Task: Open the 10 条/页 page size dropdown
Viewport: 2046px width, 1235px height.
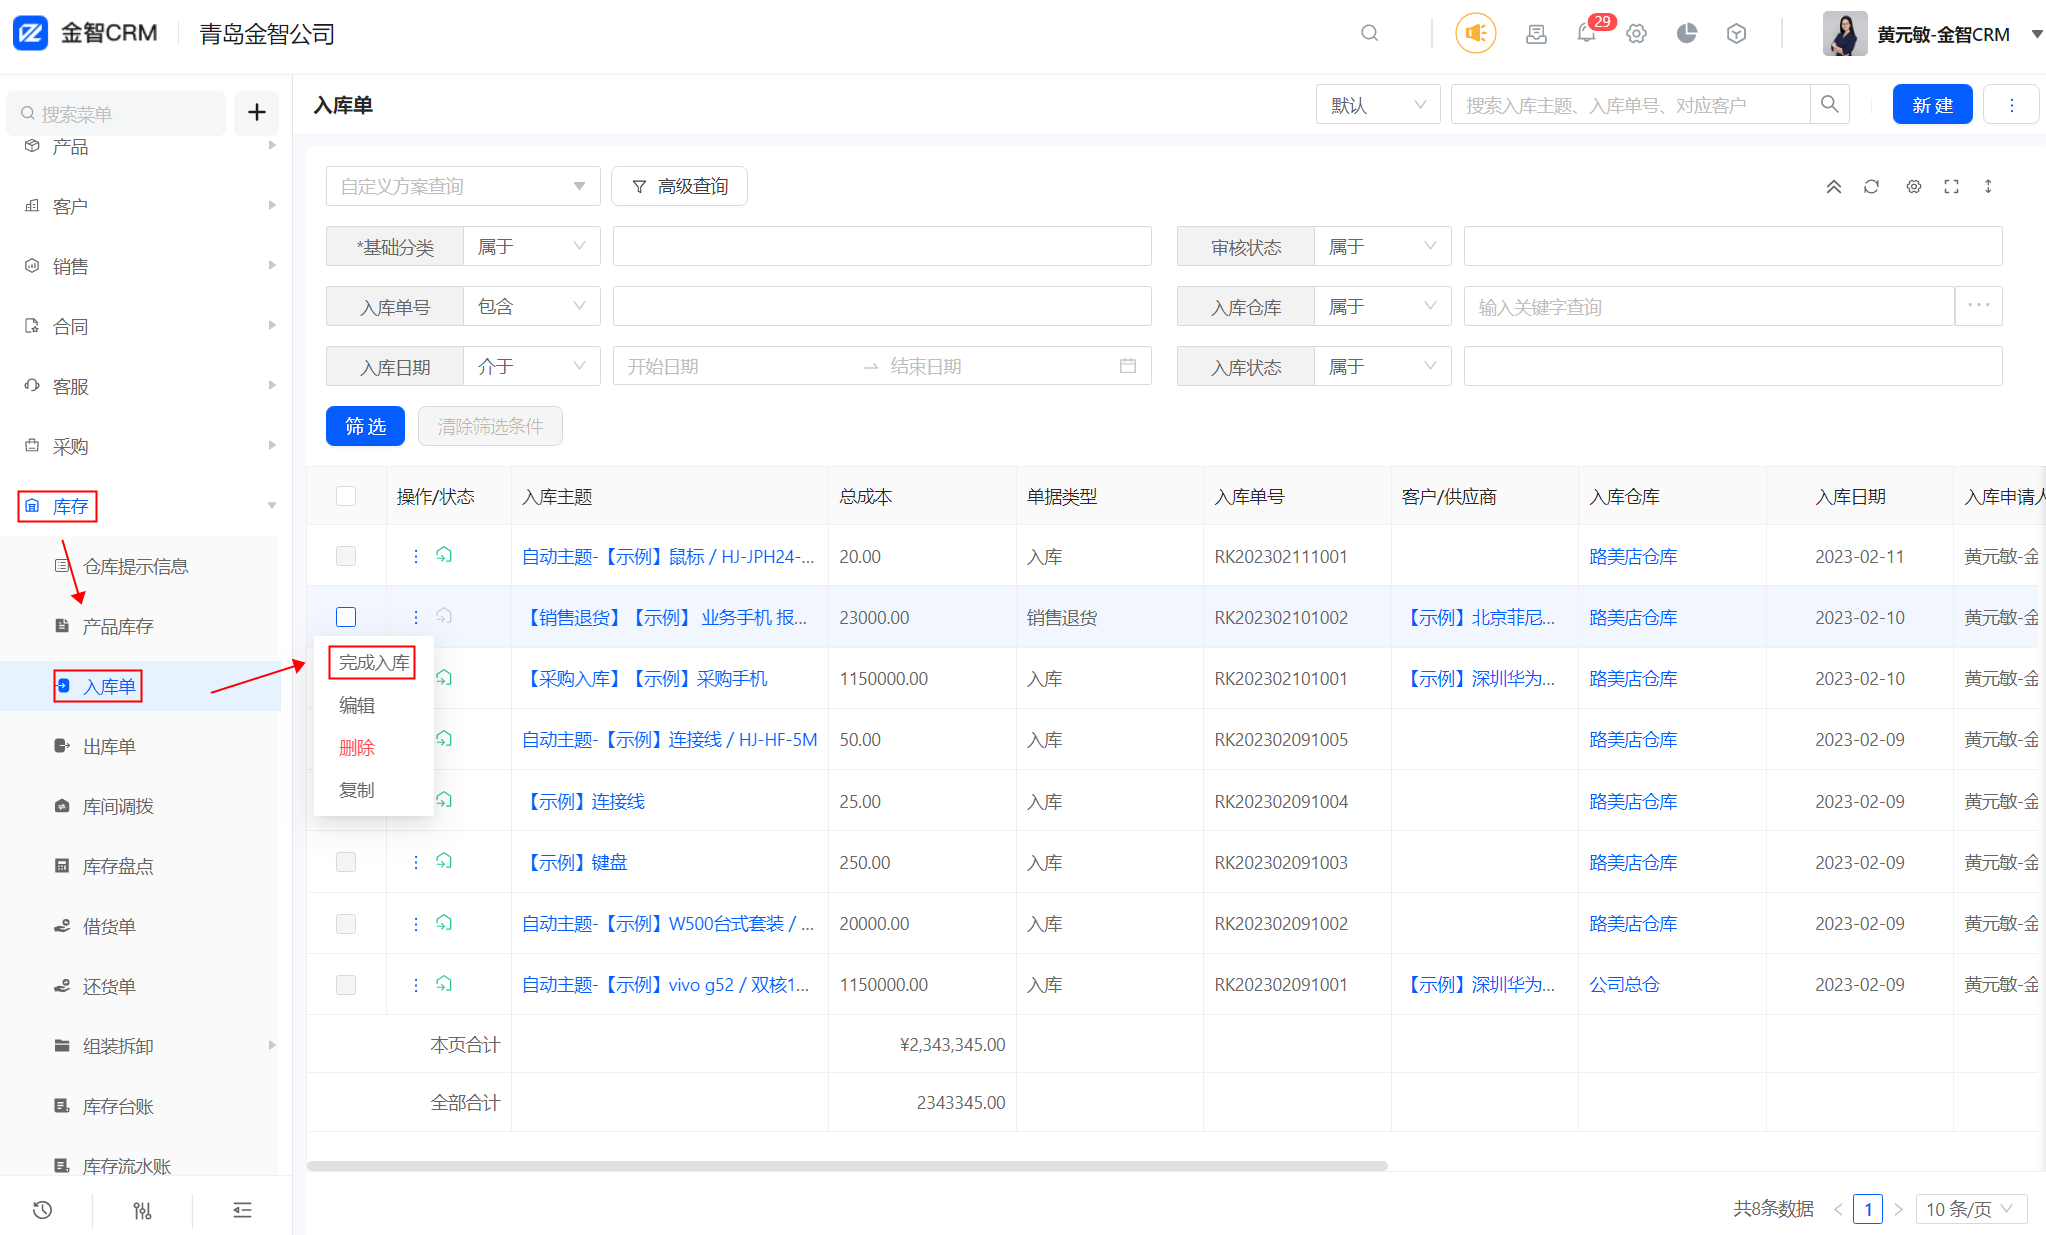Action: click(x=1971, y=1209)
